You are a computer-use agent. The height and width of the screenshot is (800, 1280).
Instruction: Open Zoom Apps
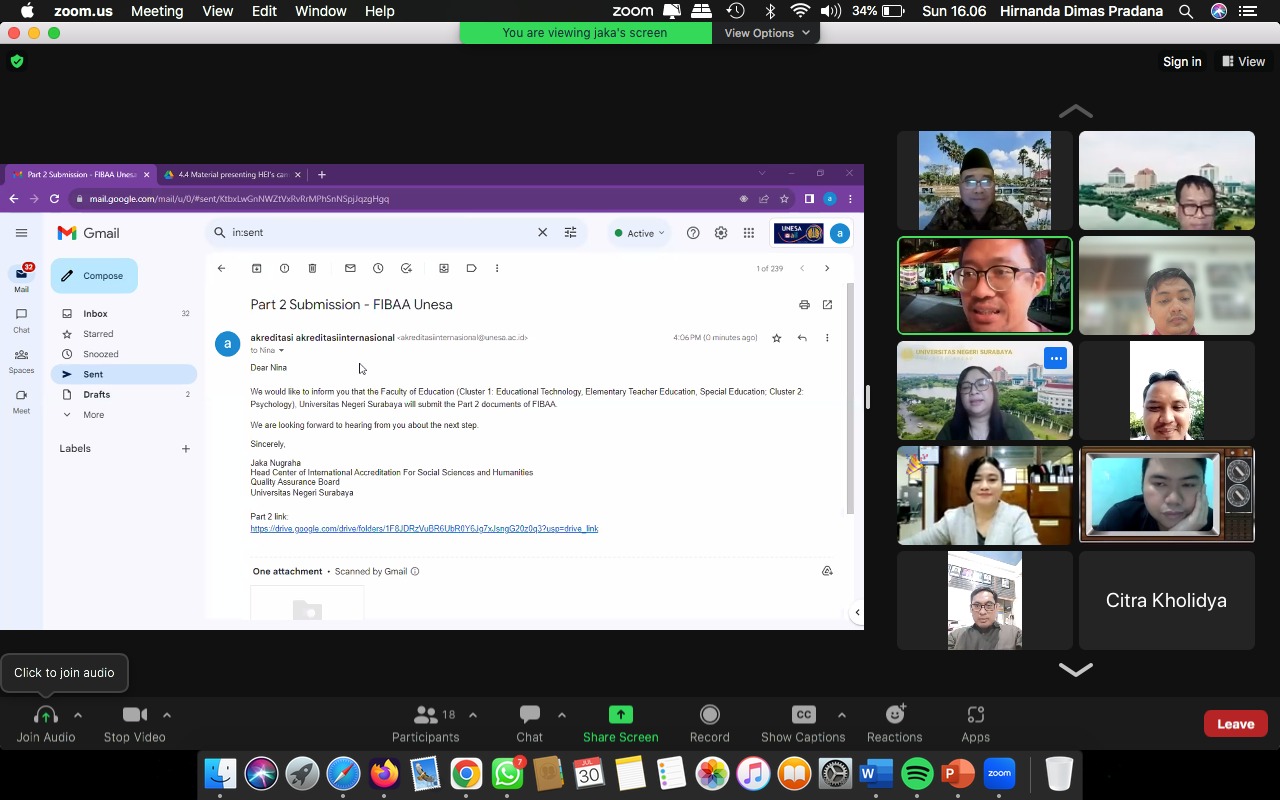[976, 724]
